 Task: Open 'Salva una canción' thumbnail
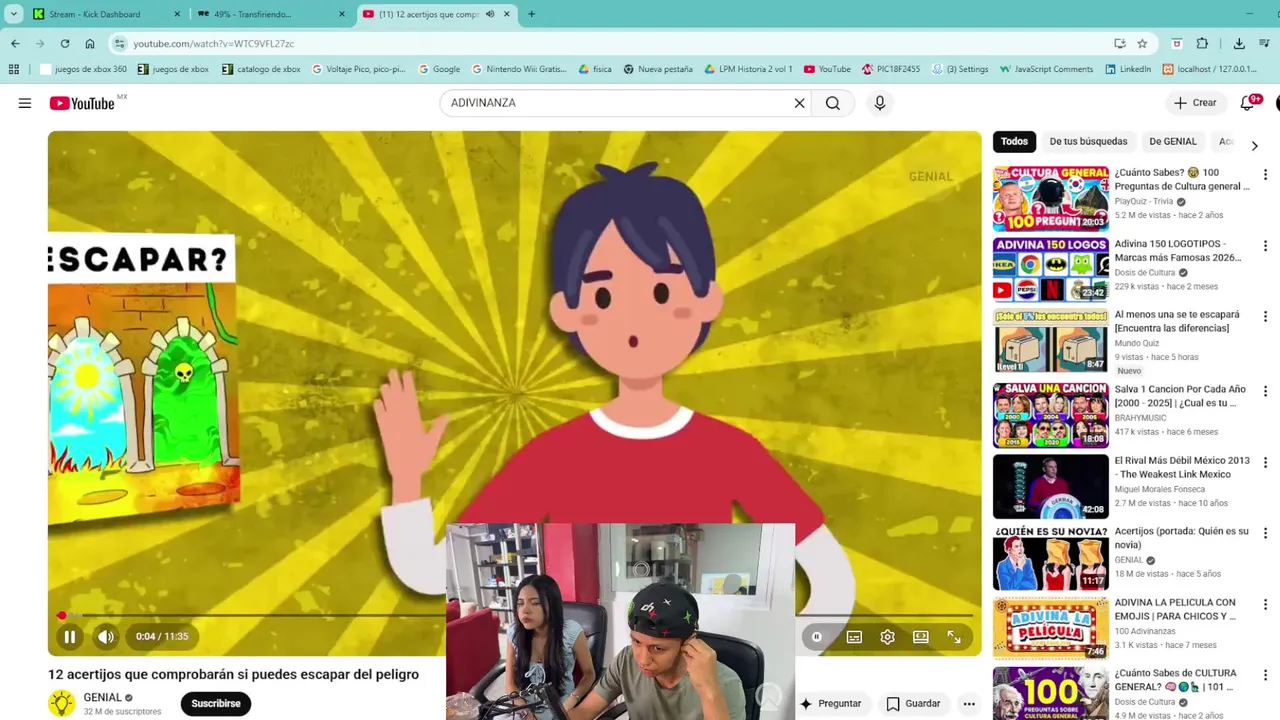tap(1051, 415)
